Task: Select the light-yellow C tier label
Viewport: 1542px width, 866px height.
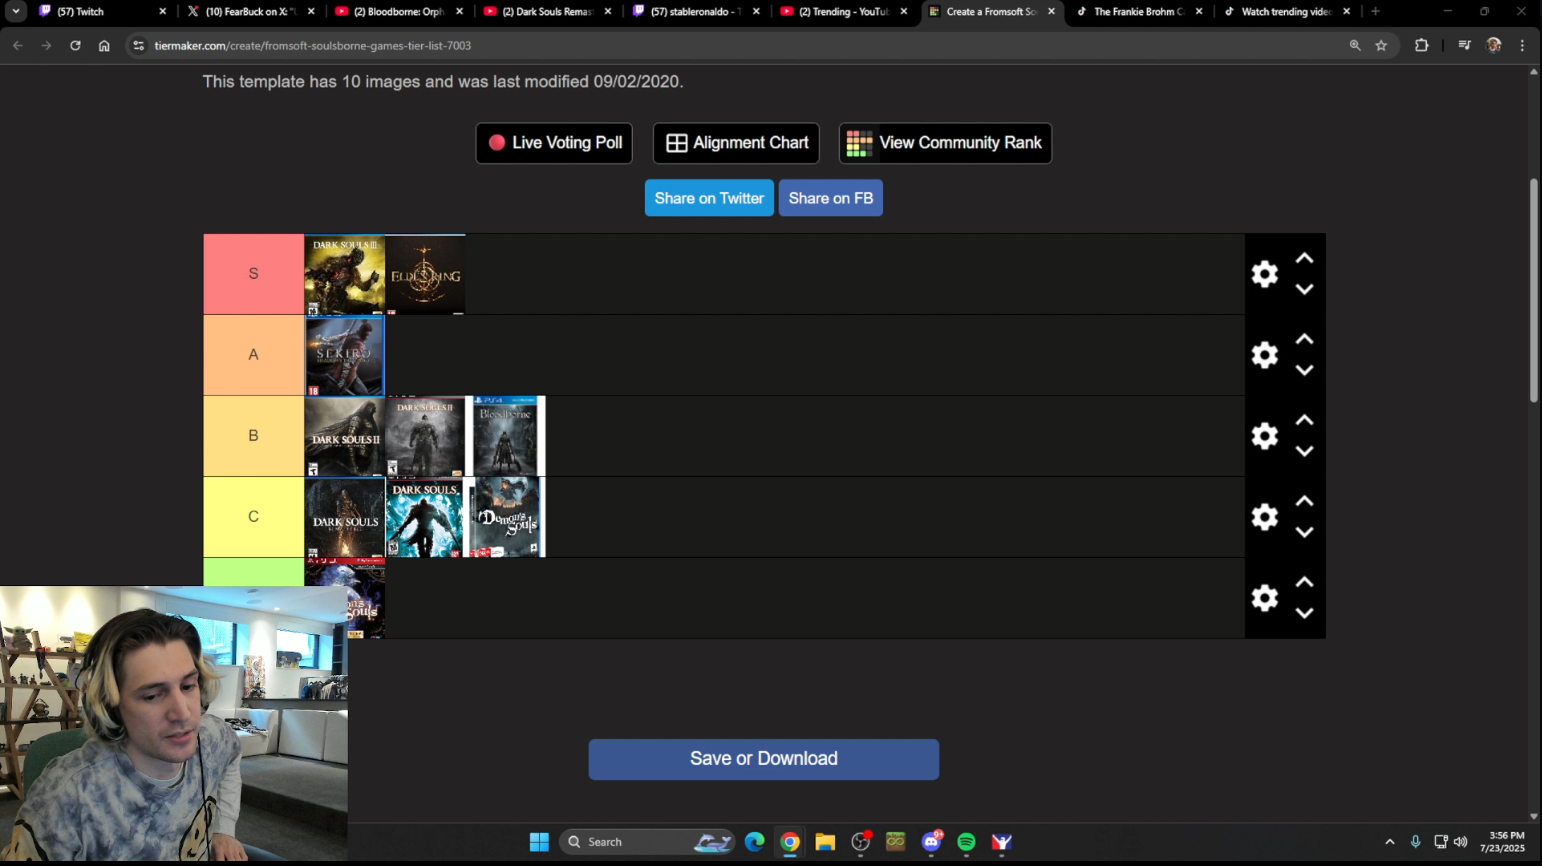Action: 254,517
